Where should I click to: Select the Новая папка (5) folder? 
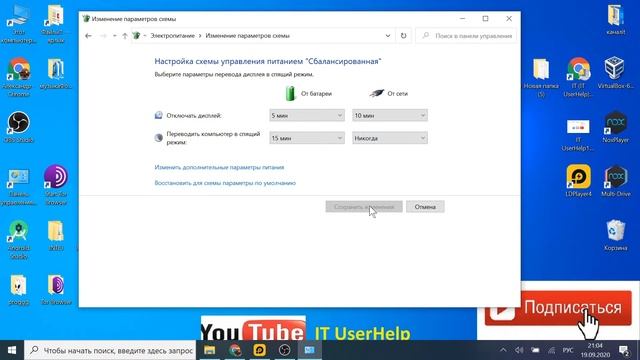[x=541, y=78]
